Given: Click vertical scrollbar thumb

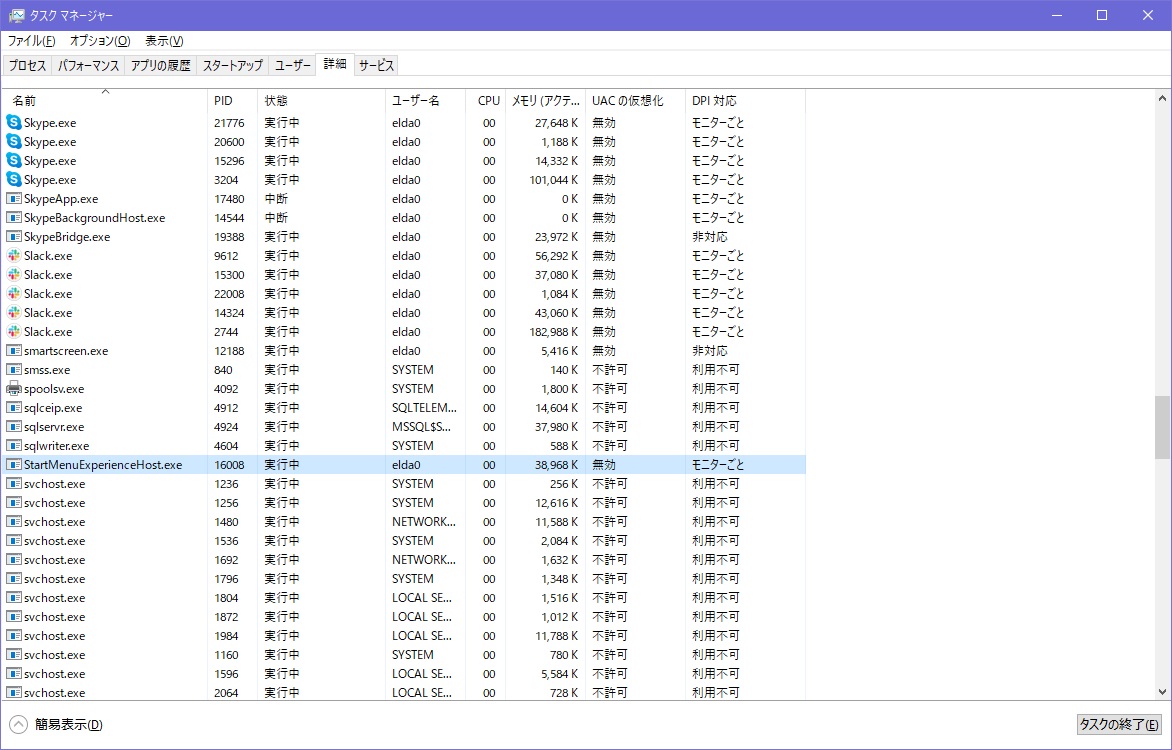Looking at the screenshot, I should pos(1162,427).
